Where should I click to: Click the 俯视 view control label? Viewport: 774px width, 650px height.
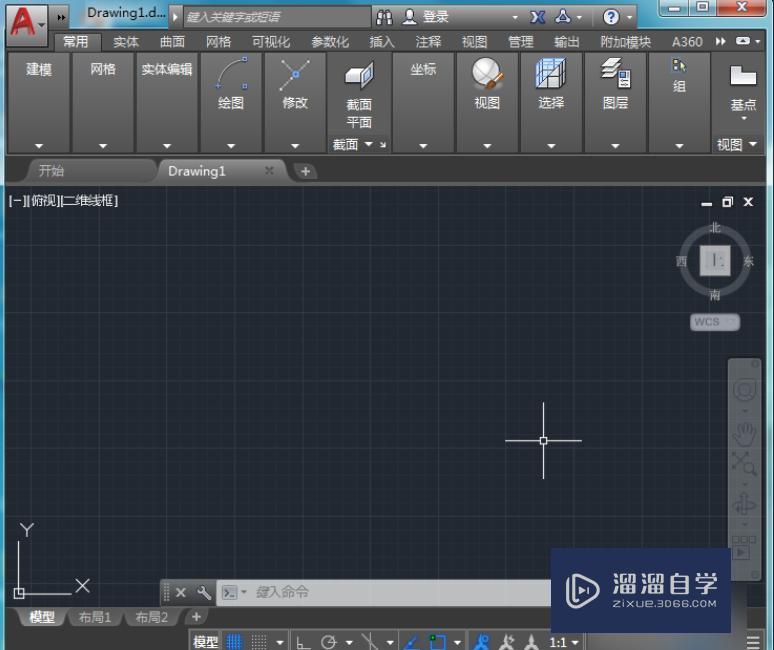pyautogui.click(x=43, y=200)
